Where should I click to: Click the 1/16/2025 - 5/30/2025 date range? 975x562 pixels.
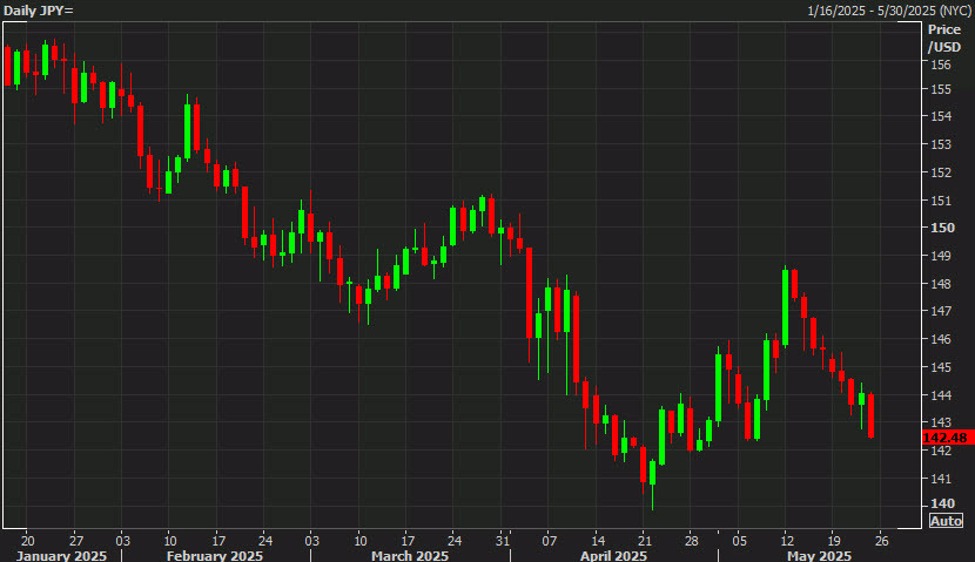click(888, 9)
